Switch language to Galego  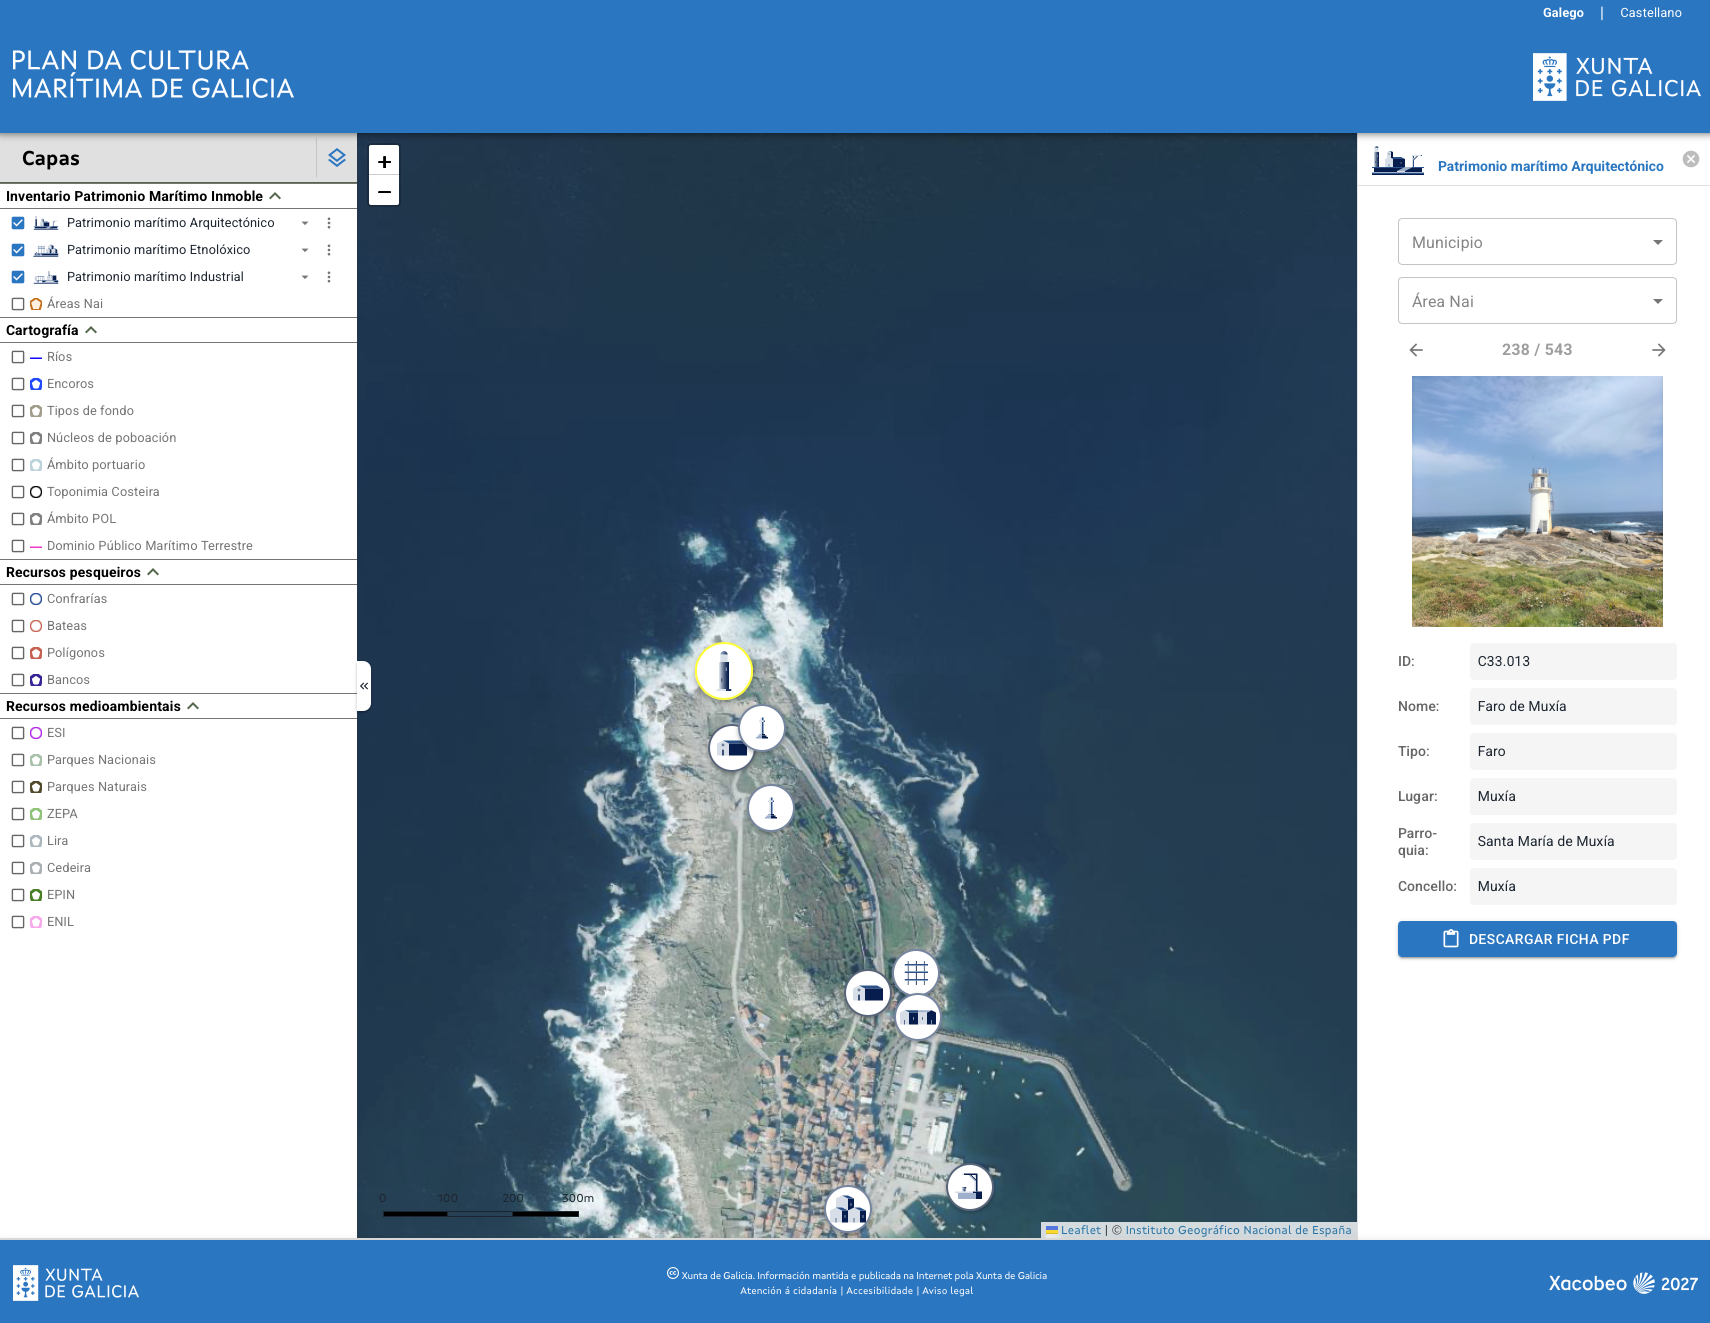coord(1563,13)
